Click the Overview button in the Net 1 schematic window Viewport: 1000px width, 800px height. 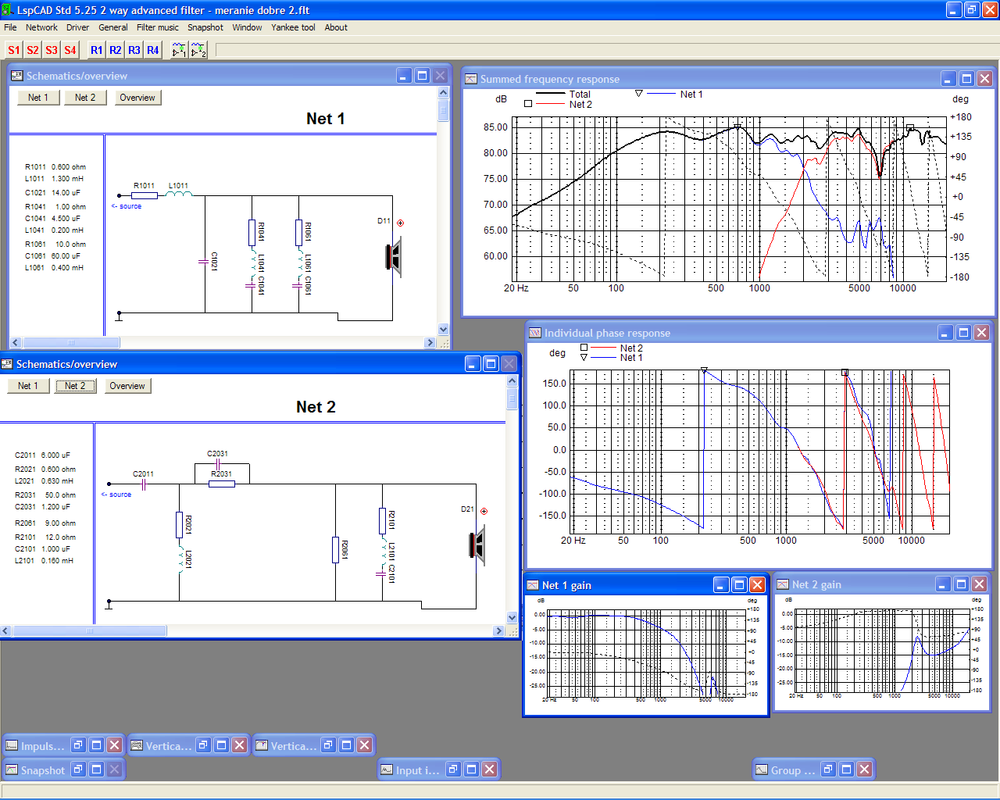pos(137,98)
